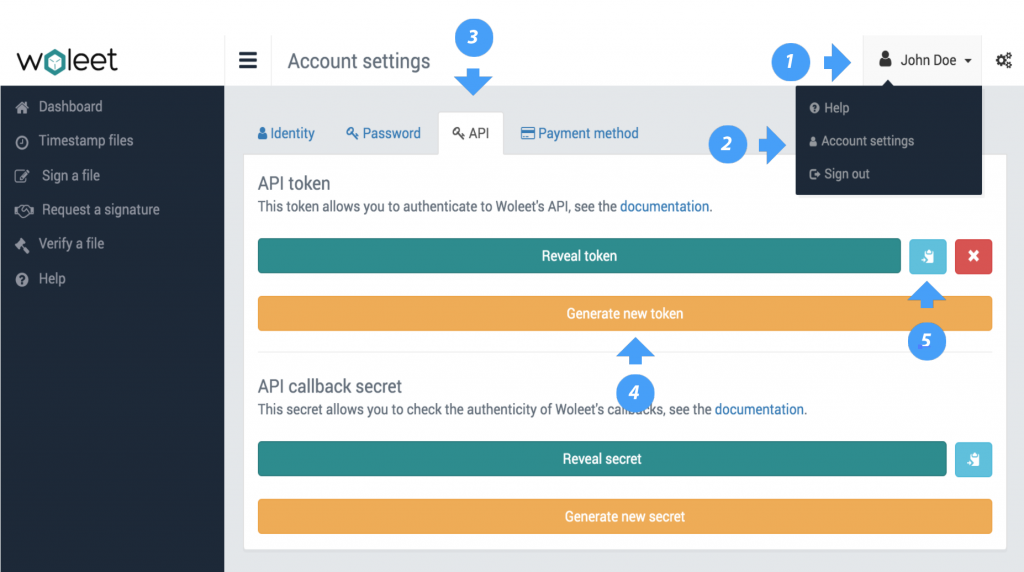Click Generate new token button
This screenshot has width=1024, height=572.
click(x=625, y=313)
